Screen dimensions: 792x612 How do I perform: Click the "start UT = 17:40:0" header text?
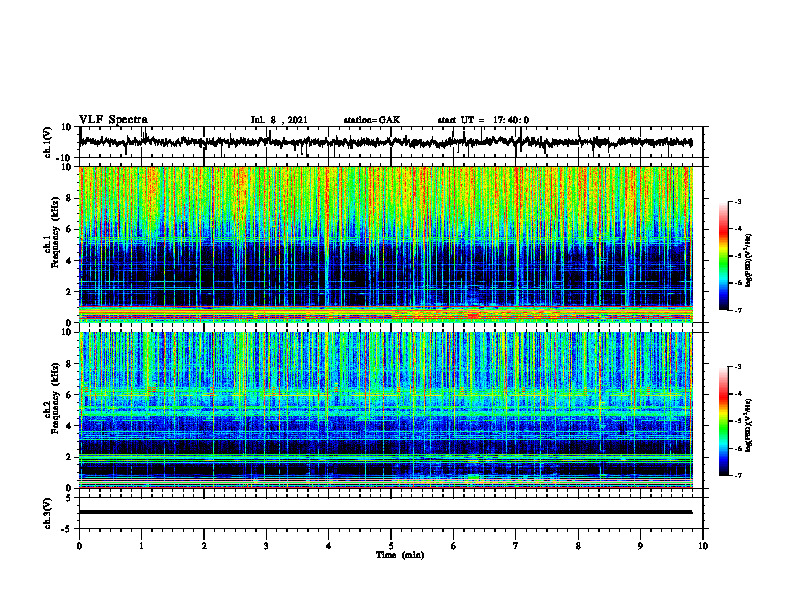[x=483, y=120]
